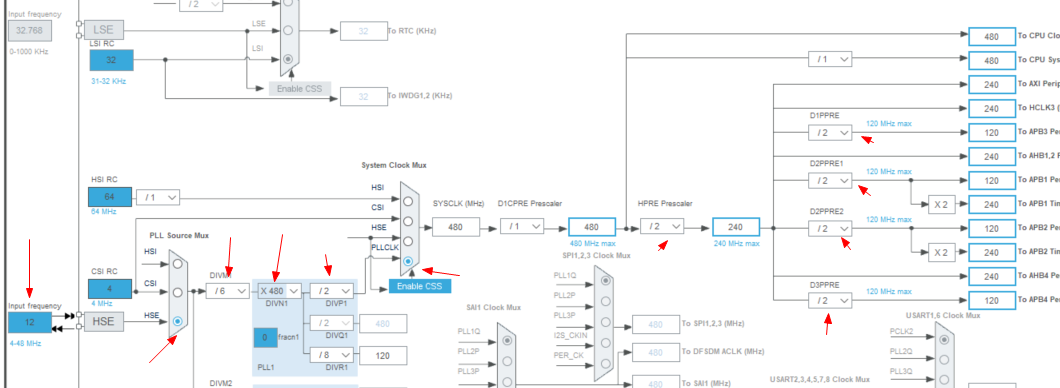The width and height of the screenshot is (1060, 388).
Task: Click the X 2 multiplier before APB1 Timer
Action: (941, 204)
